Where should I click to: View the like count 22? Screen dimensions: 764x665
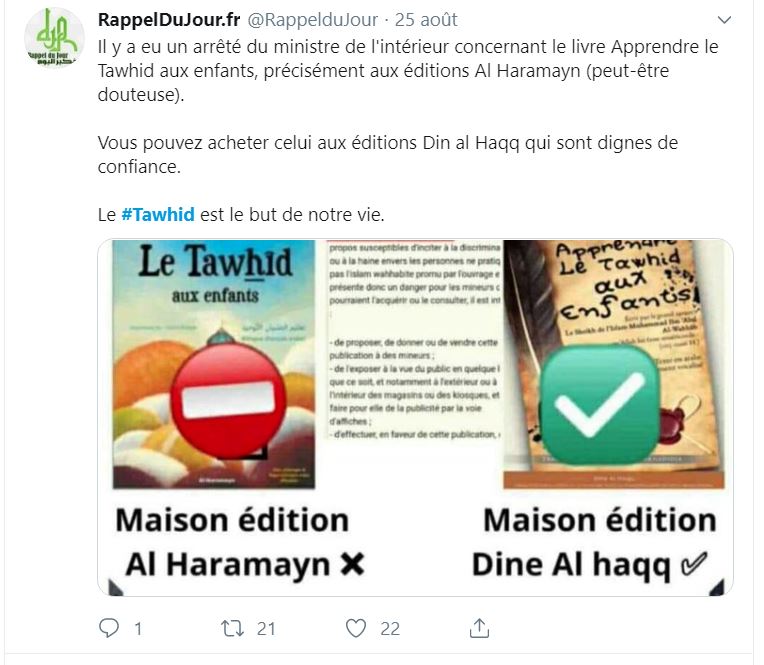[x=390, y=628]
